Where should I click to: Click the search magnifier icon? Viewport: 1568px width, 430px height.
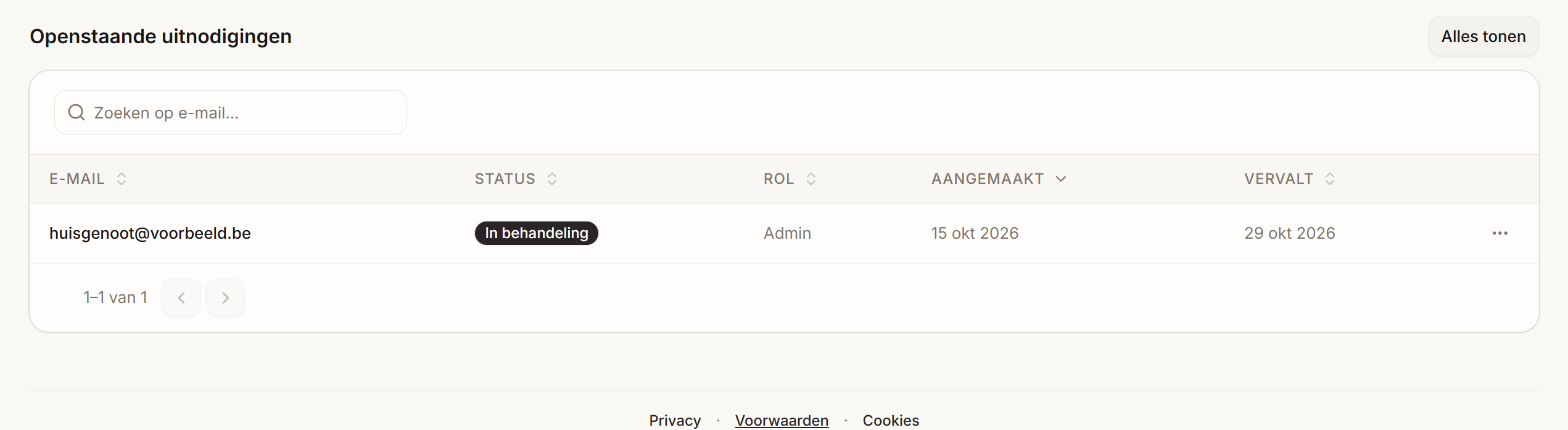76,113
